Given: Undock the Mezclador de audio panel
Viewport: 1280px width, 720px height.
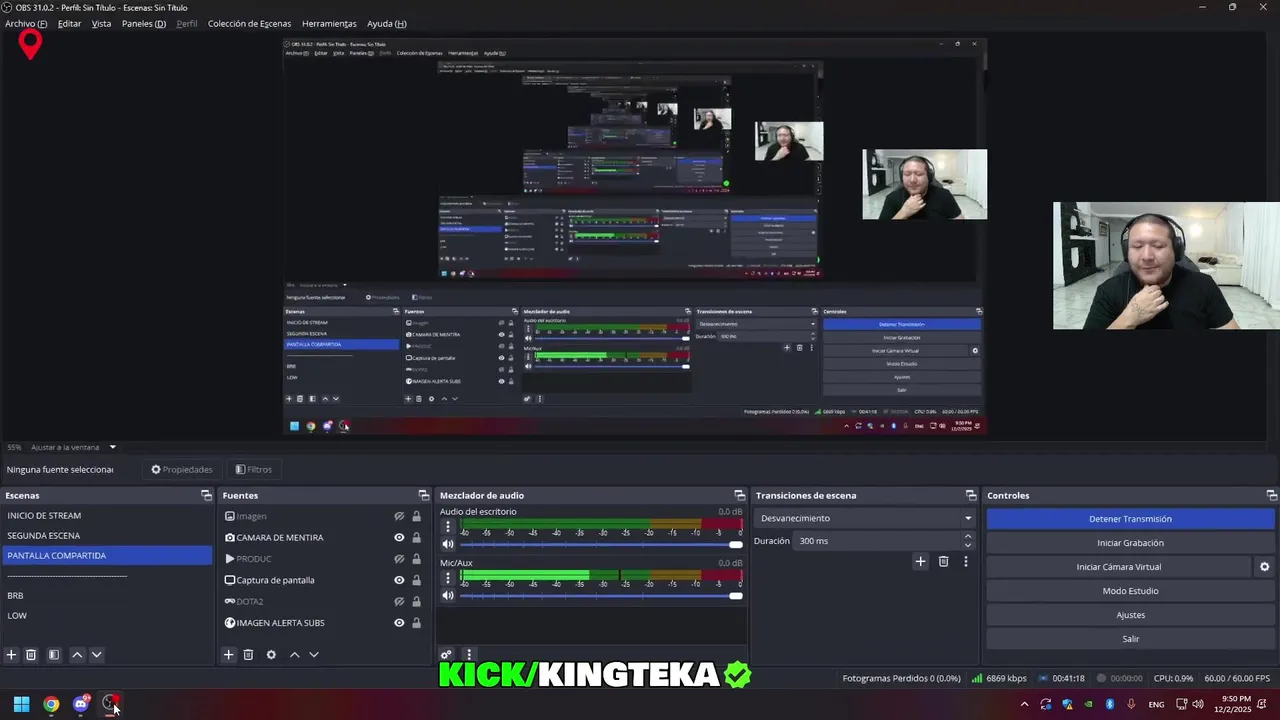Looking at the screenshot, I should 740,495.
